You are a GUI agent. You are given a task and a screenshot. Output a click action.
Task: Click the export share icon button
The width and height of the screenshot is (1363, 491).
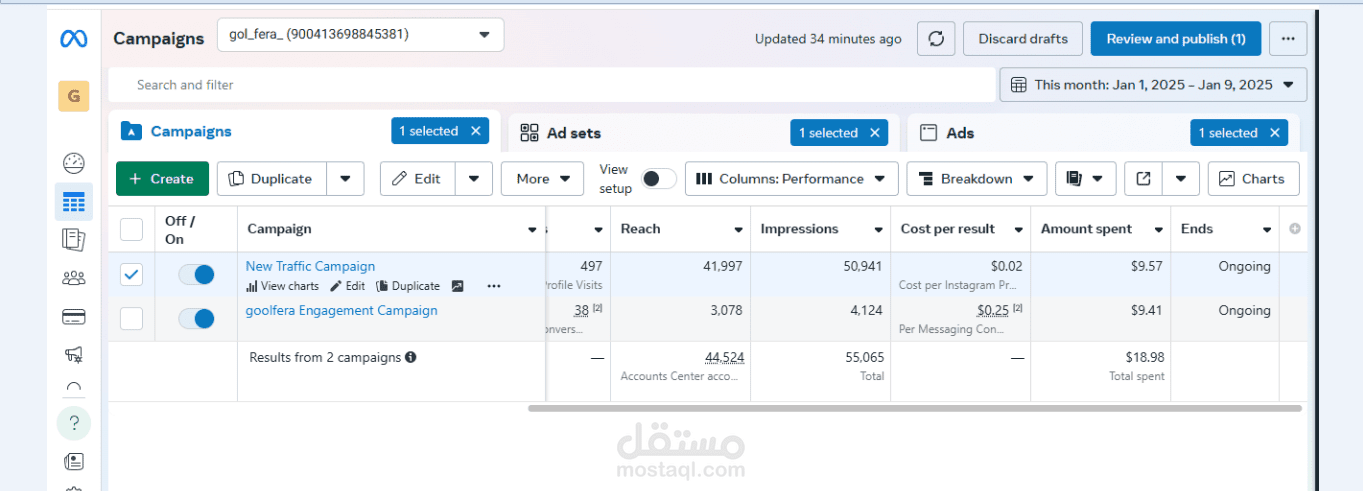1144,179
